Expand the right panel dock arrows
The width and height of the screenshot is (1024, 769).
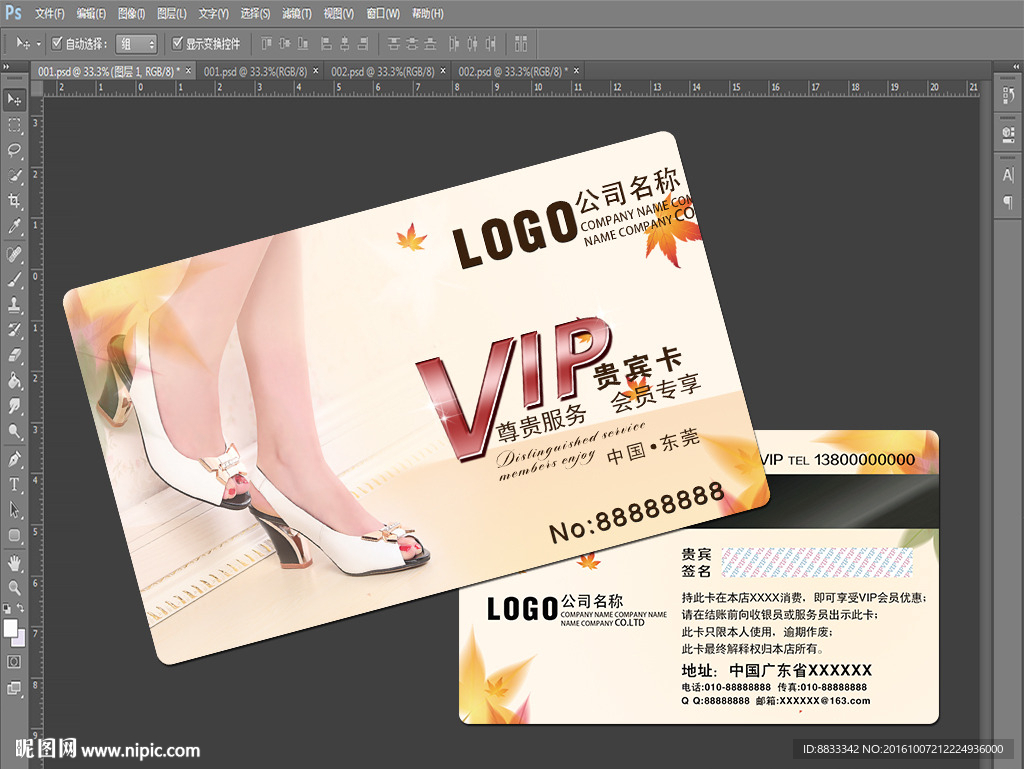(x=1016, y=67)
